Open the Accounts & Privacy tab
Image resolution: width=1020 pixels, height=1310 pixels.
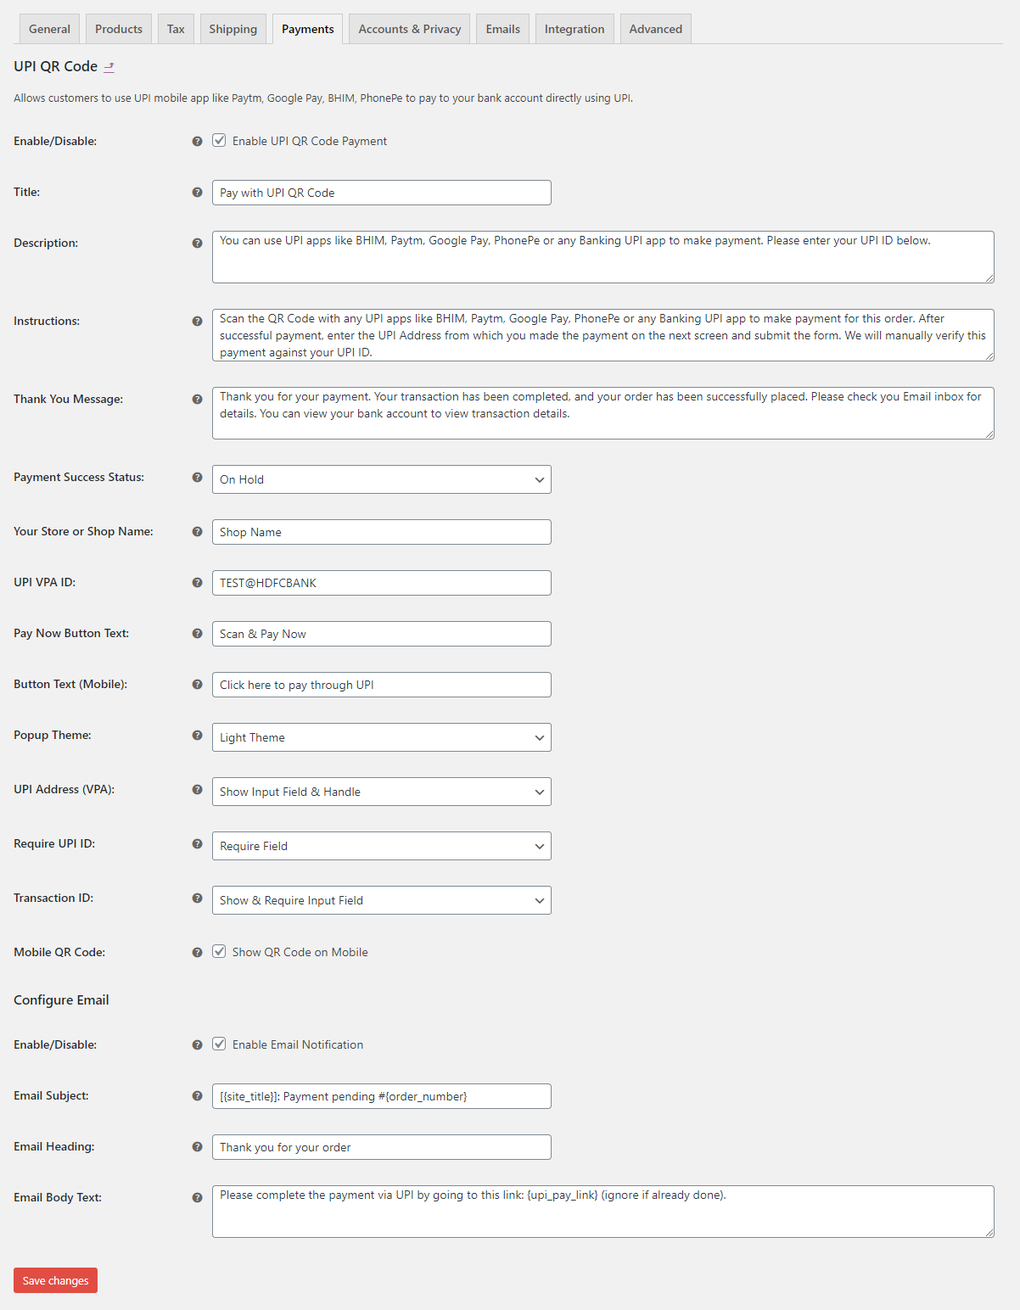tap(409, 29)
